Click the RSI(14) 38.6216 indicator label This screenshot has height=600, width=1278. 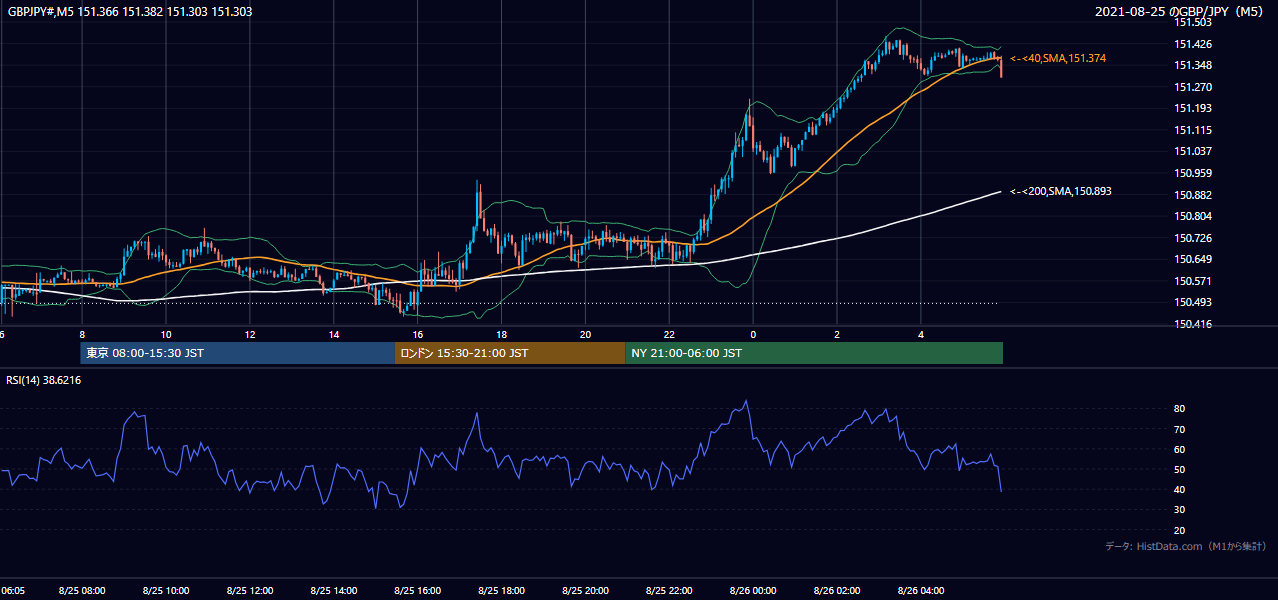[44, 380]
